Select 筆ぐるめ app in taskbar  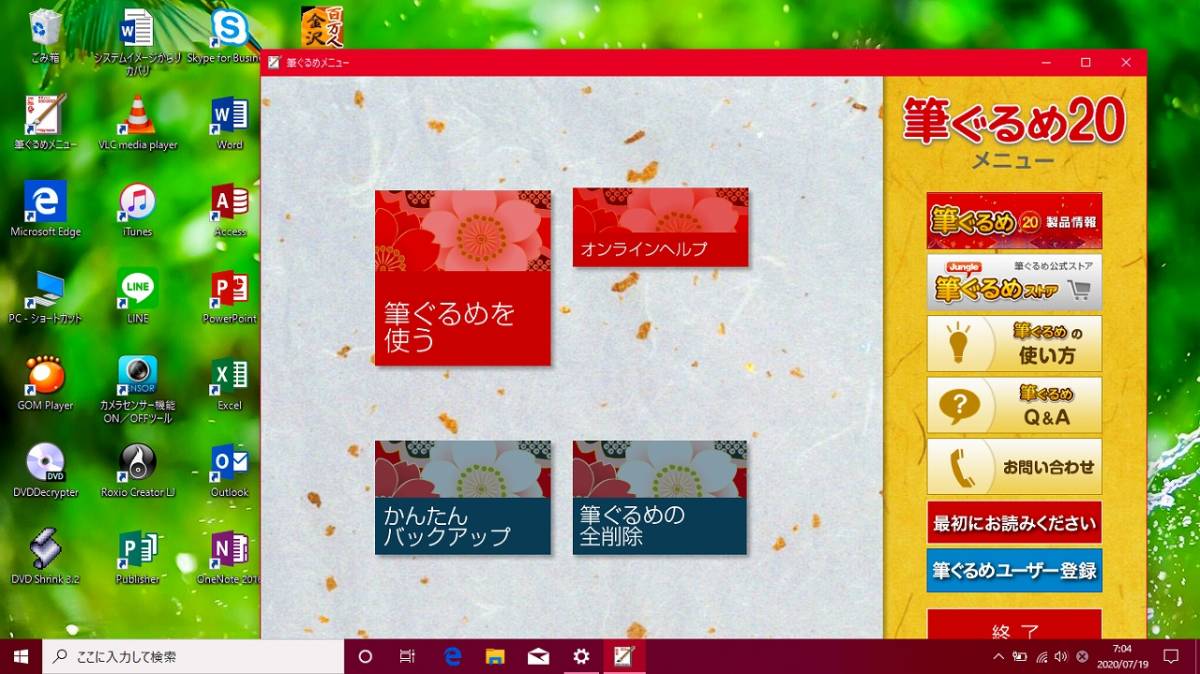(624, 656)
